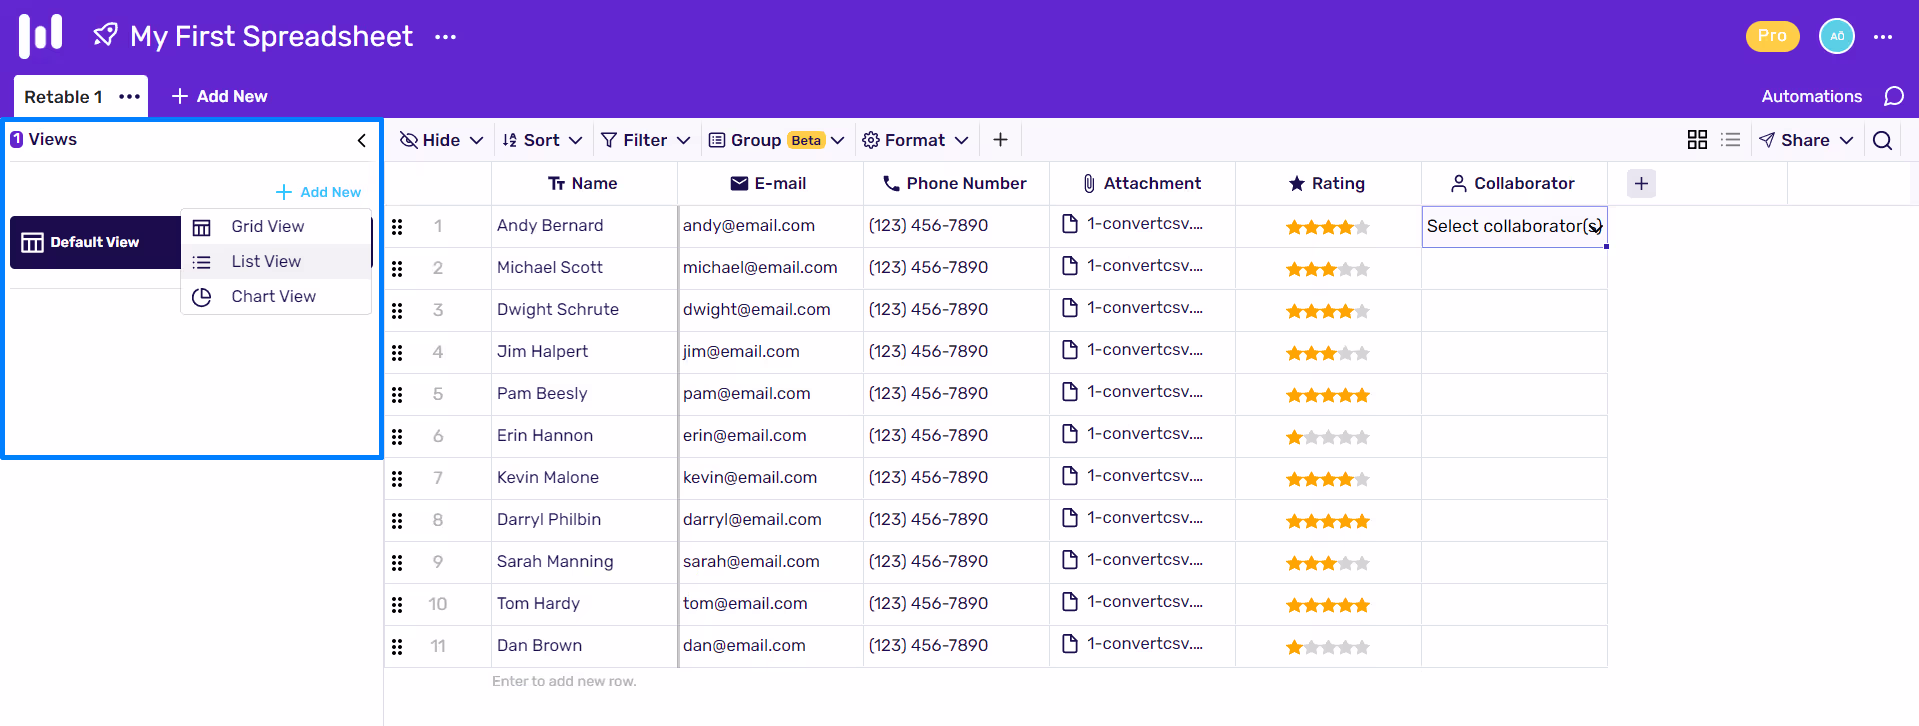Viewport: 1919px width, 726px height.
Task: Open Select collaborator(s) dropdown
Action: tap(1514, 226)
